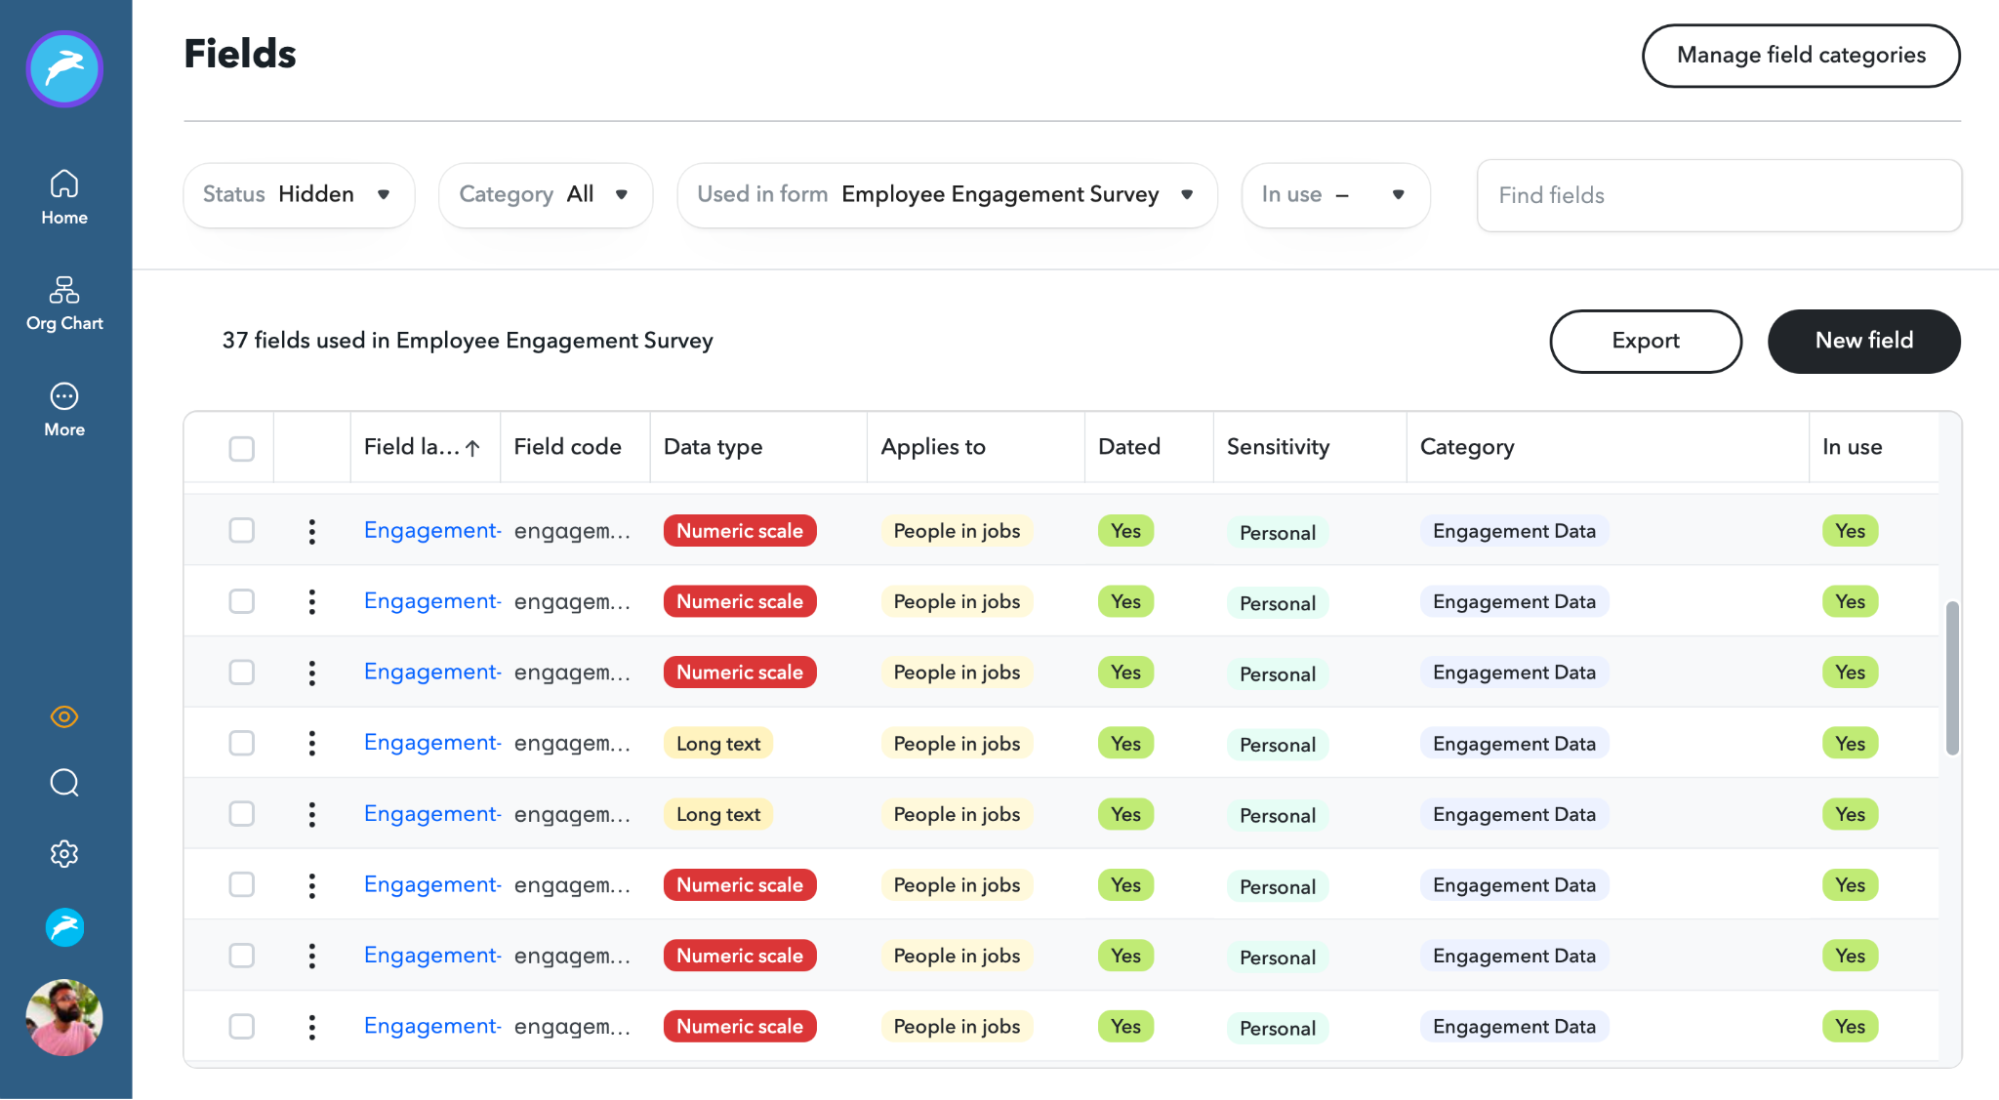1999x1100 pixels.
Task: Toggle the select-all checkbox in the table header
Action: coord(241,449)
